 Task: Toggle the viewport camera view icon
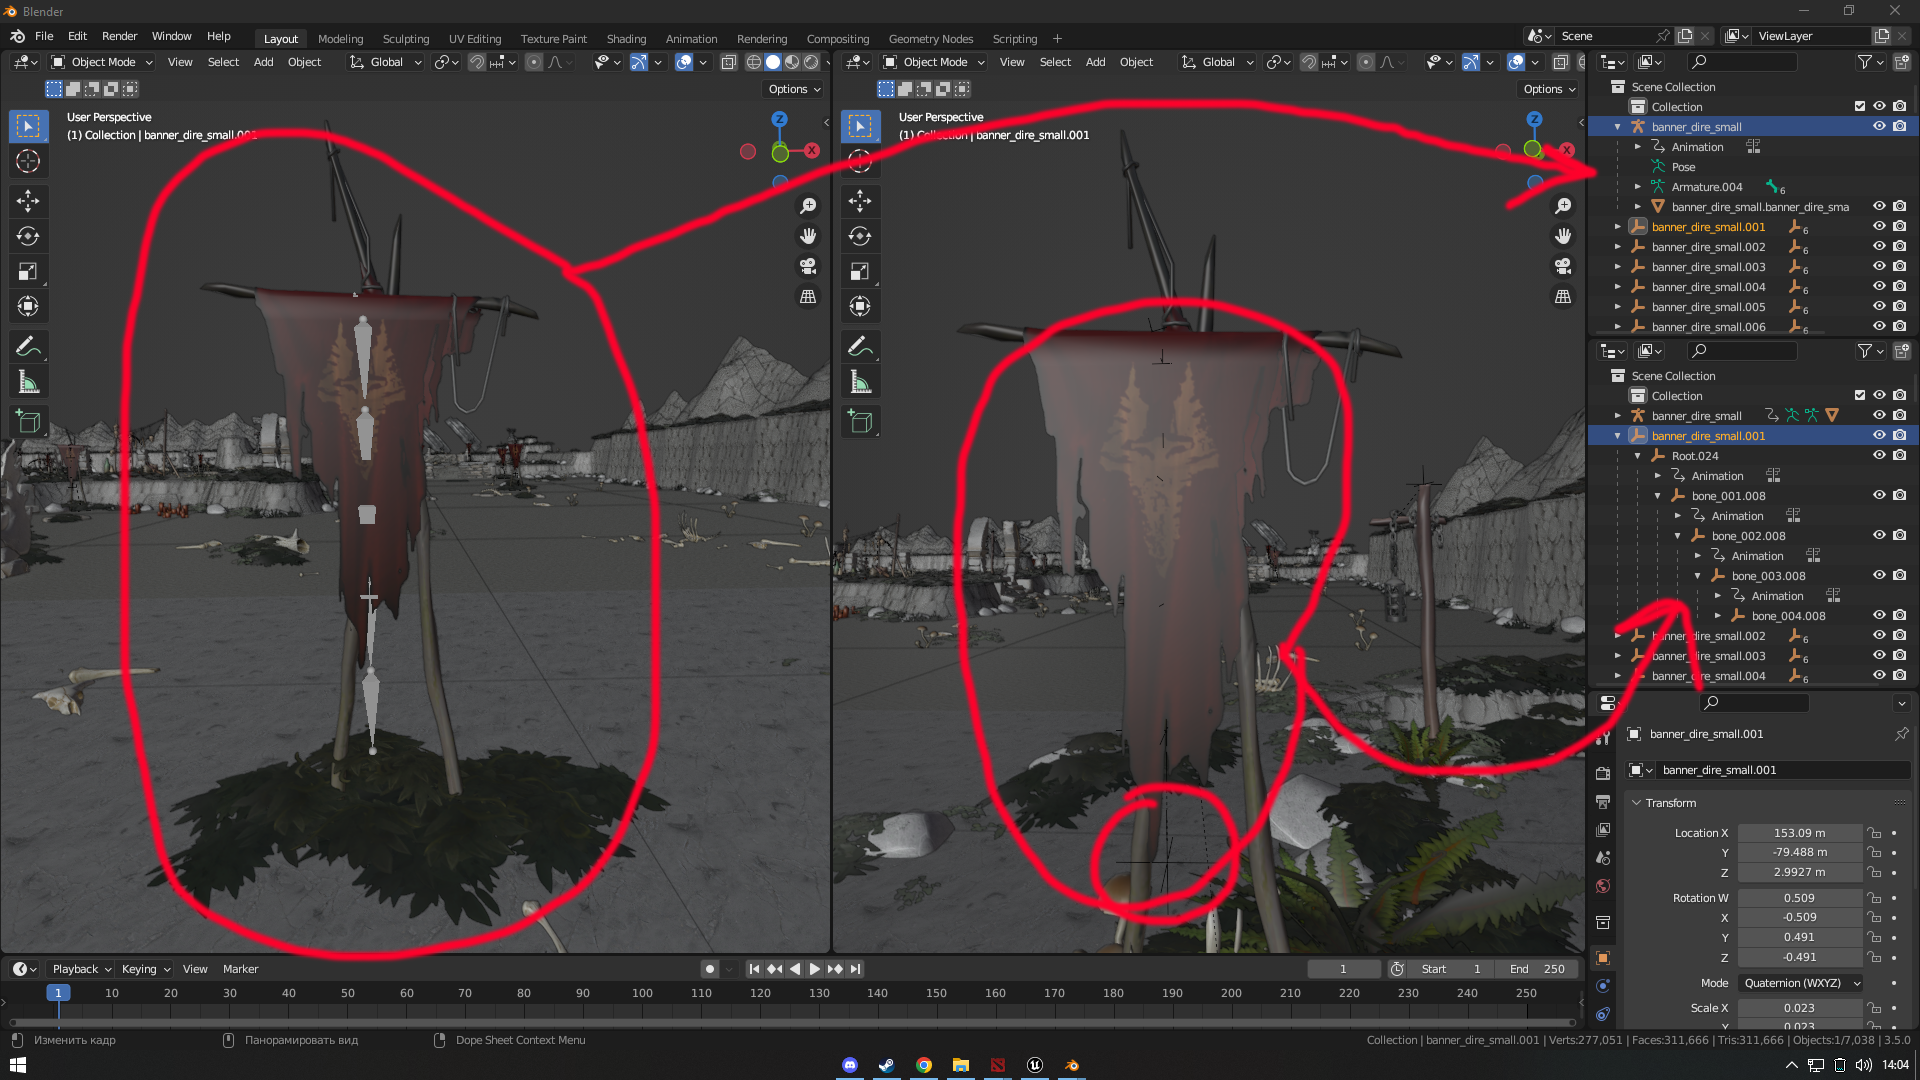click(808, 266)
